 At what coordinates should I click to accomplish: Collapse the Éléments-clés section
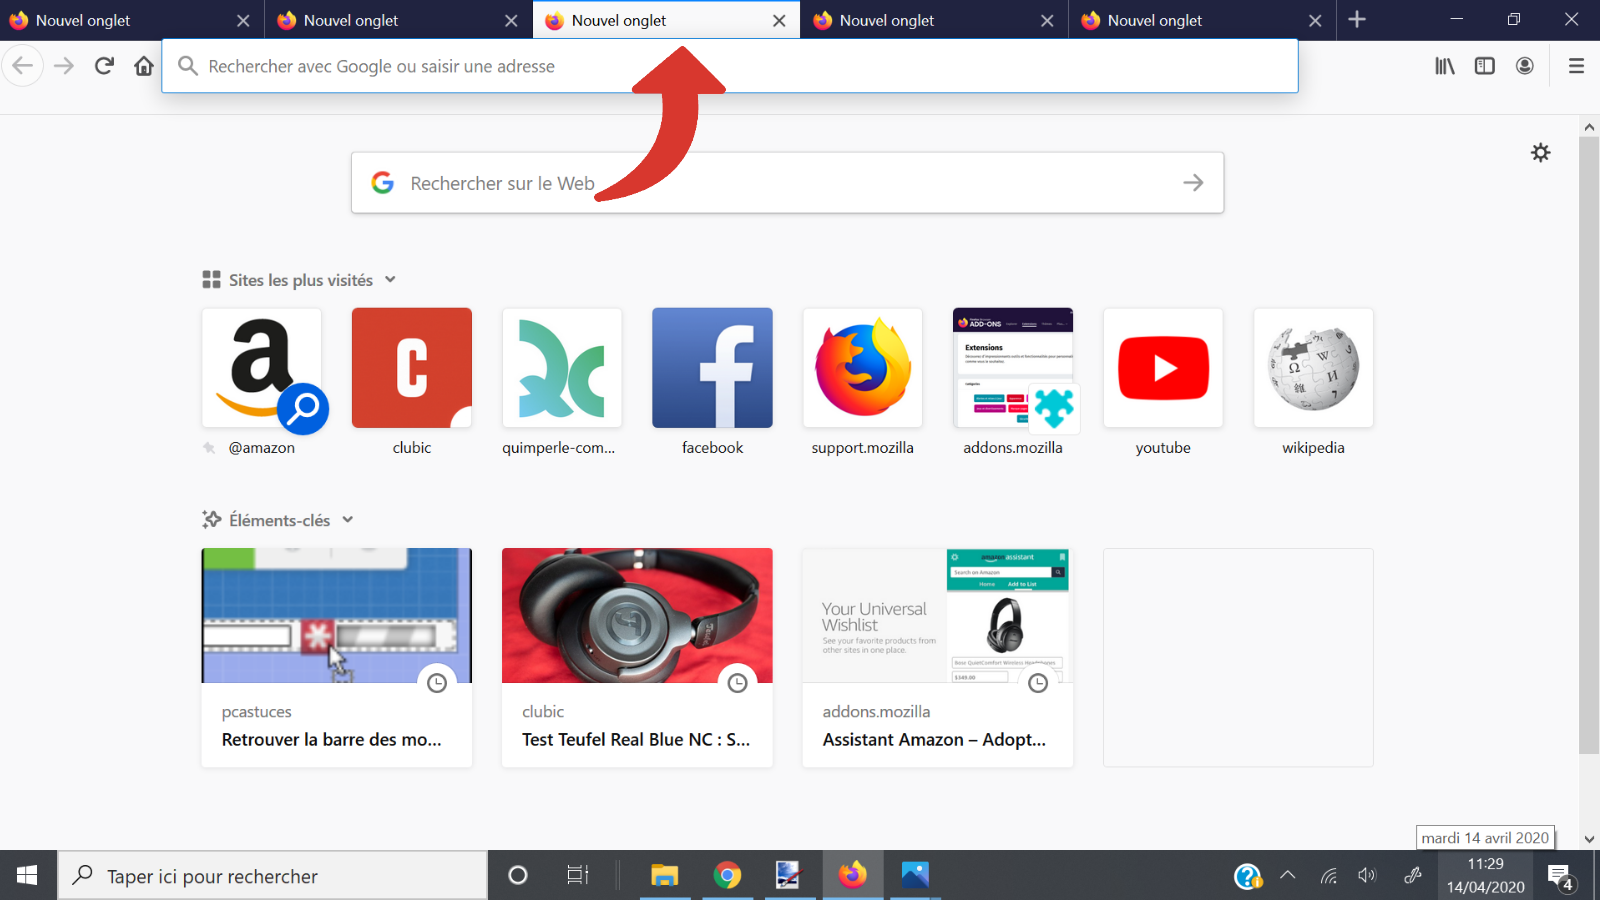coord(347,520)
